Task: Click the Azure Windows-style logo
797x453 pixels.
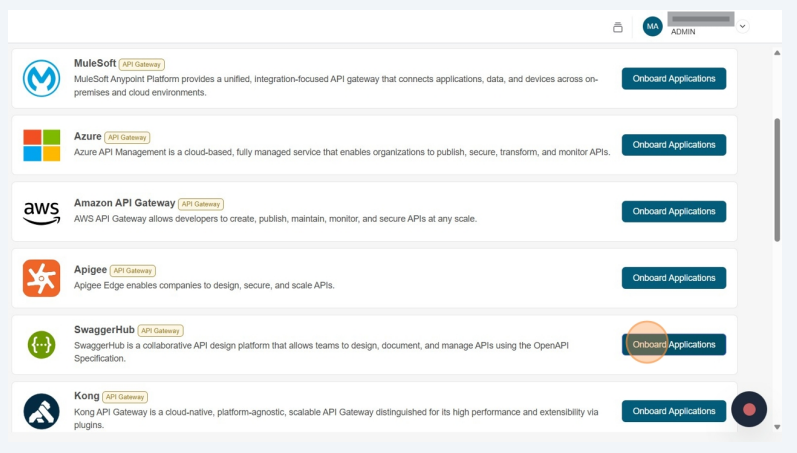Action: coord(42,145)
